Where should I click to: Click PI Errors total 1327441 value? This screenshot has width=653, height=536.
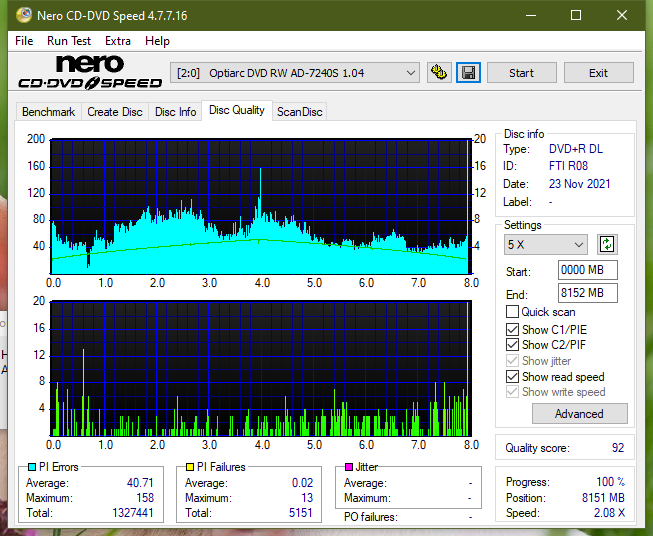click(133, 513)
